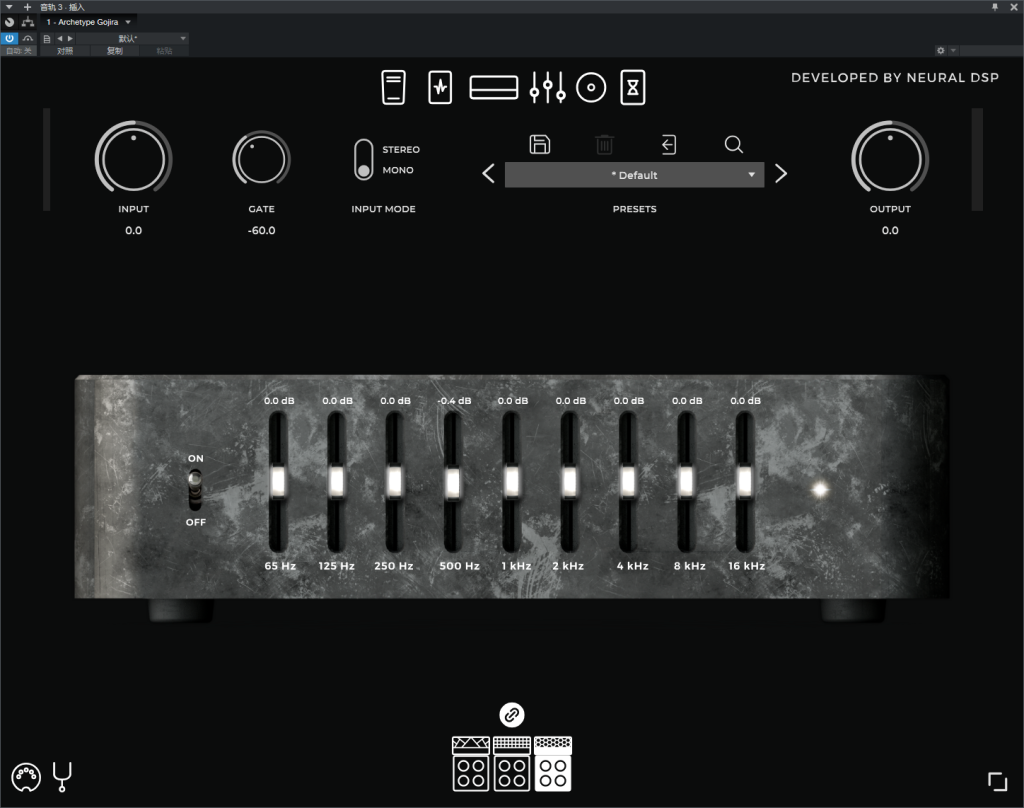Click the 125 Hz EQ slider handle

coord(336,481)
